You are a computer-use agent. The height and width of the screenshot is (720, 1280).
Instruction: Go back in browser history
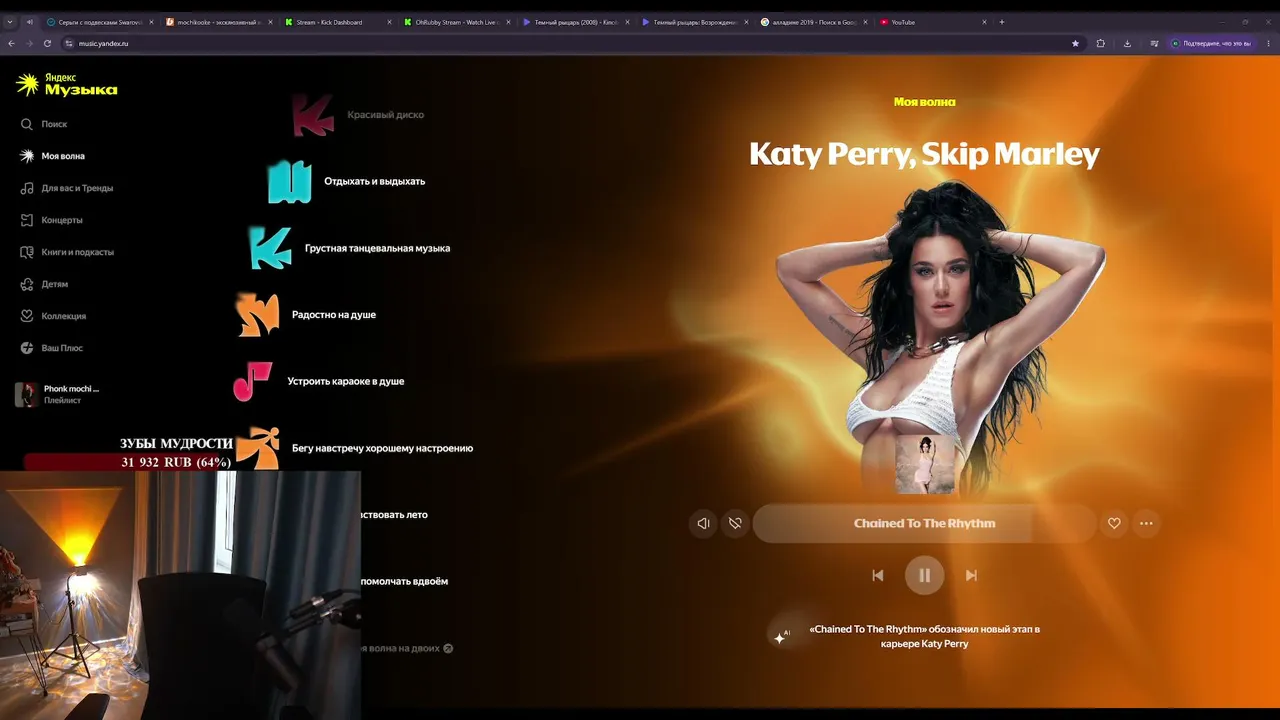(12, 43)
